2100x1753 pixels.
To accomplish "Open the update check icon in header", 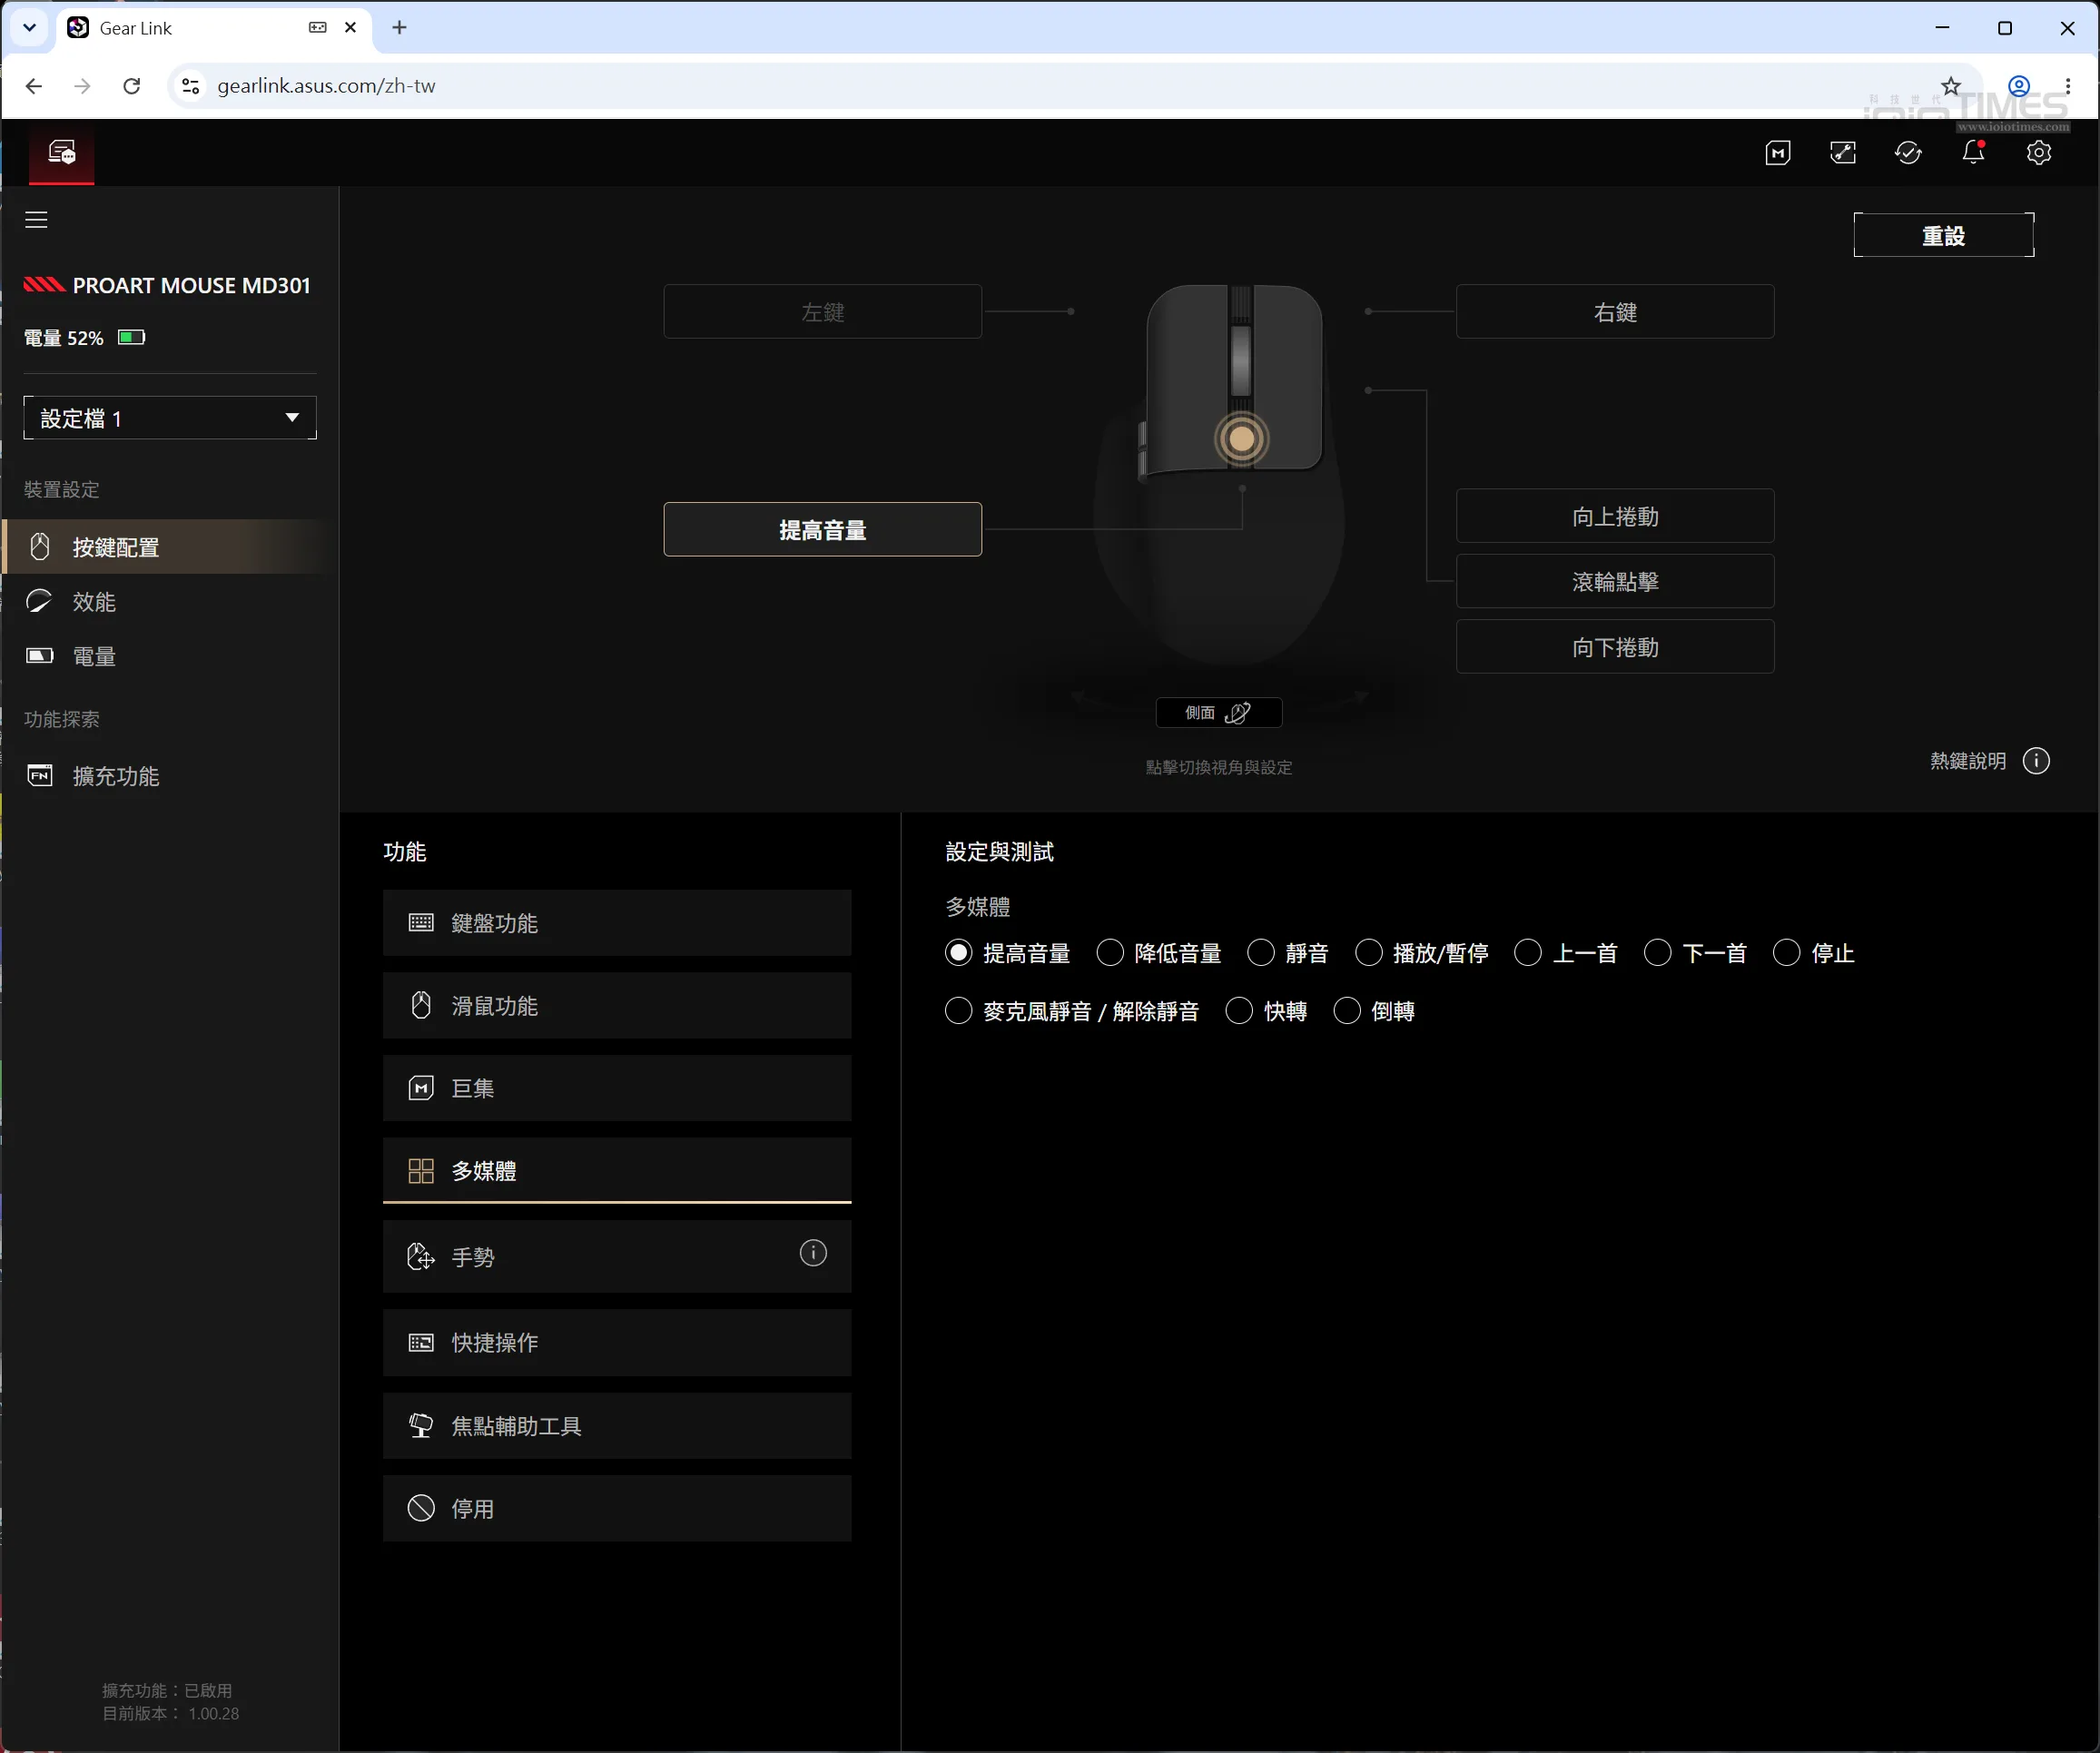I will pyautogui.click(x=1908, y=153).
